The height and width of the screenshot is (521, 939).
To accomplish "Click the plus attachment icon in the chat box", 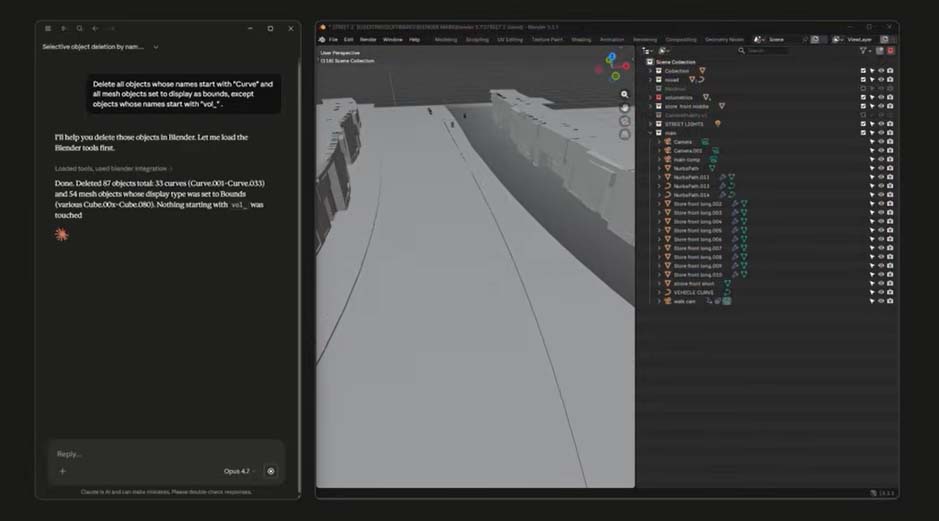I will point(63,471).
